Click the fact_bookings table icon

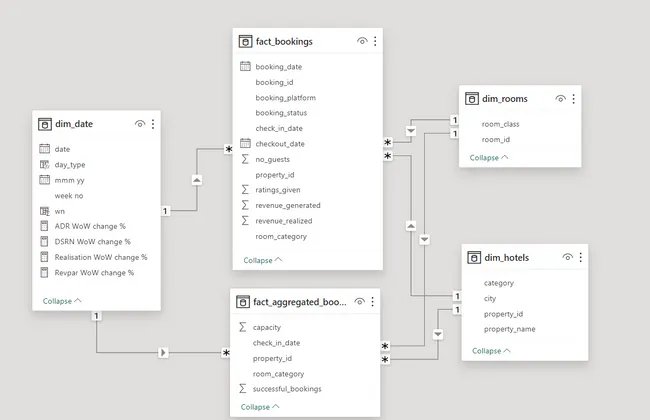coord(245,41)
